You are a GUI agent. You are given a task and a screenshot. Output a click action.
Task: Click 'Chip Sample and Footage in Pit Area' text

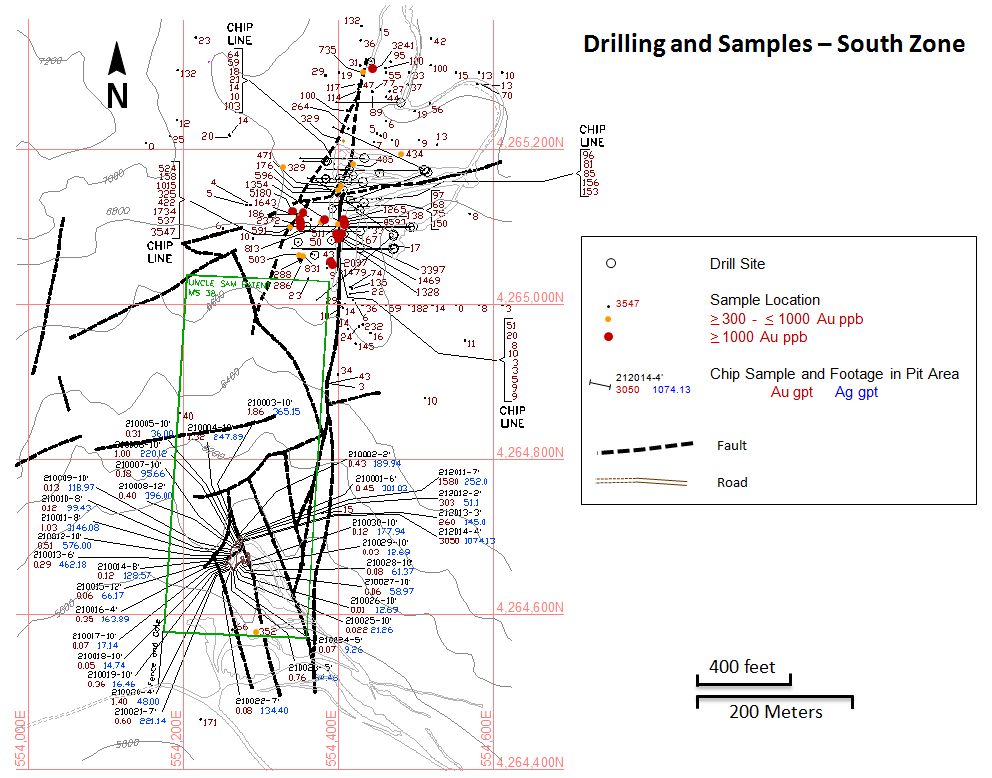834,374
